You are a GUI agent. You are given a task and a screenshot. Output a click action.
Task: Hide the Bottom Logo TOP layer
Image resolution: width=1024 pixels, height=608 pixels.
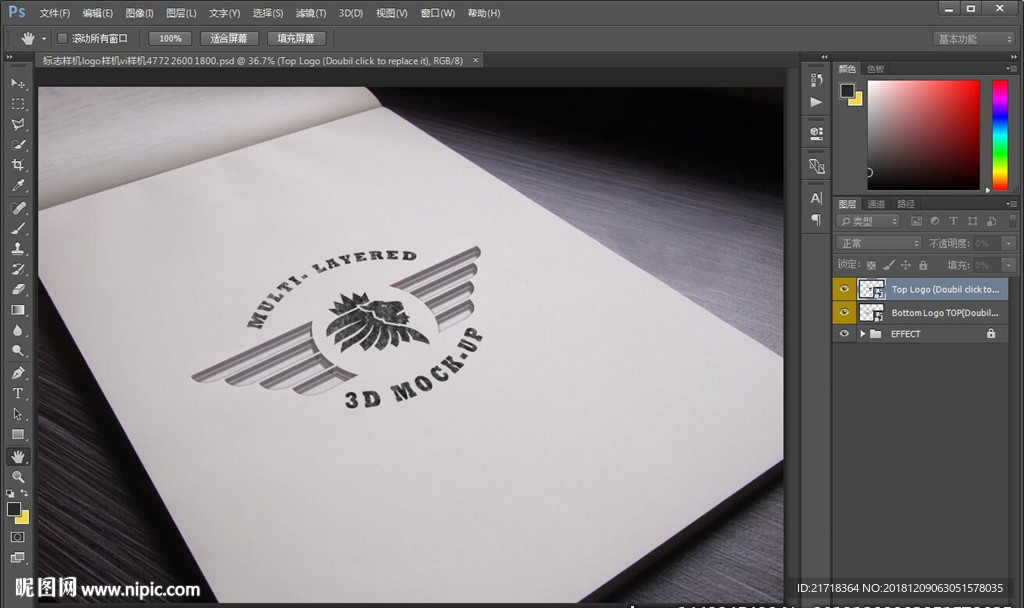pos(844,312)
